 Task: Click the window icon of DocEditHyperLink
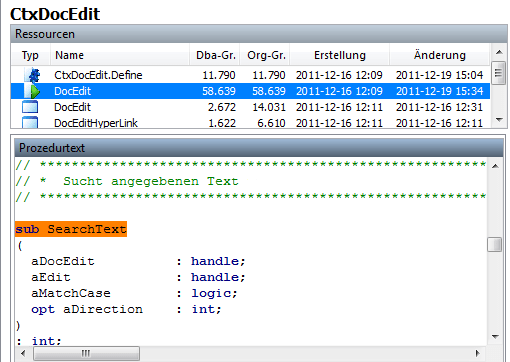pos(30,122)
